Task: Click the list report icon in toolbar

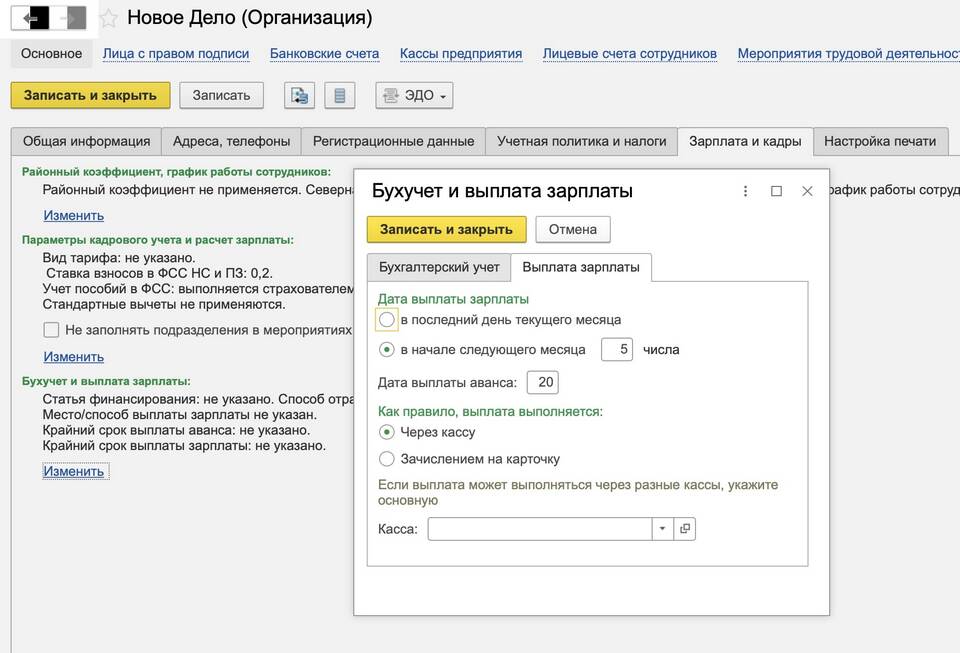Action: pos(340,96)
